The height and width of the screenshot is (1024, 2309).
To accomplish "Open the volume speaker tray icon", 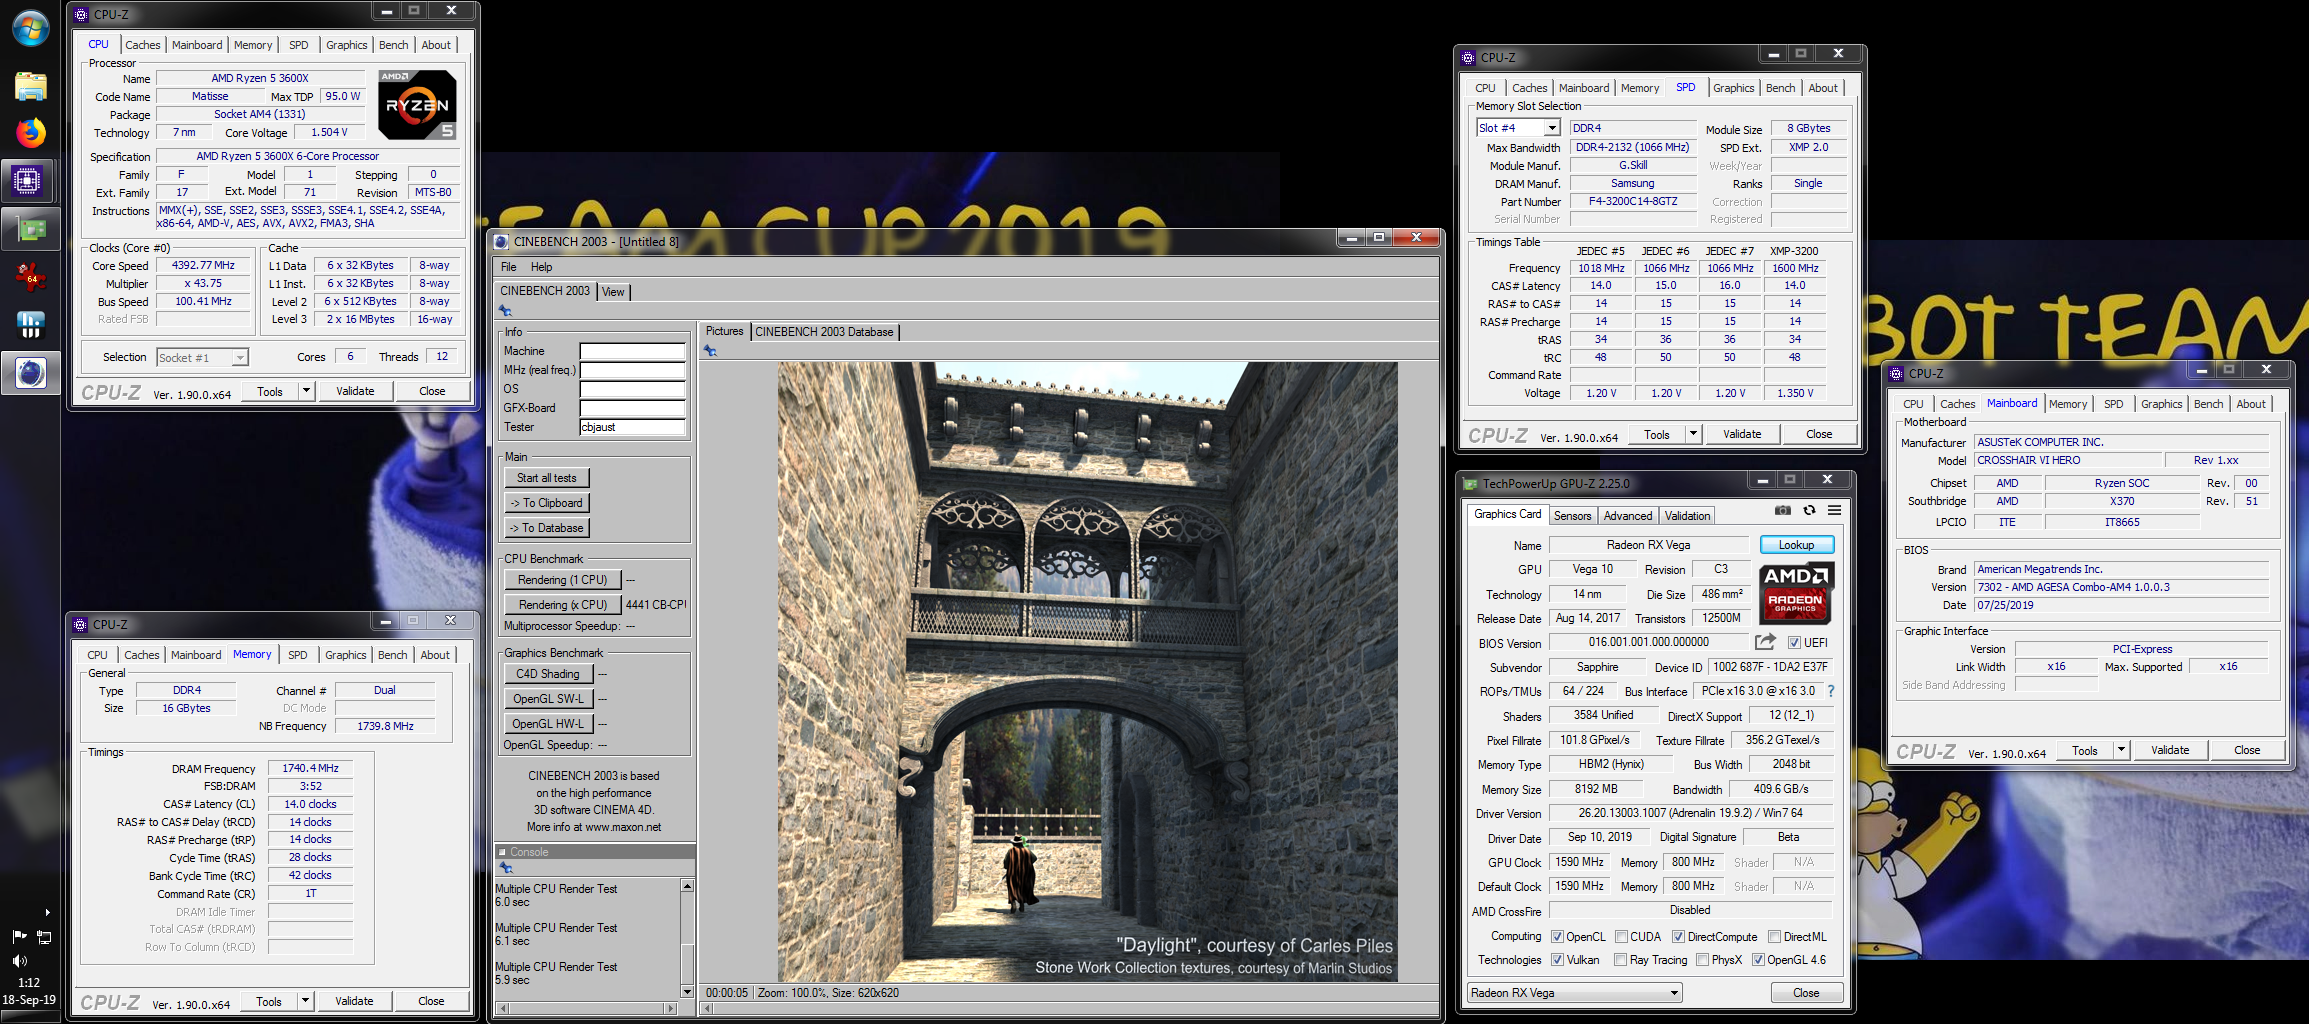I will tap(19, 961).
